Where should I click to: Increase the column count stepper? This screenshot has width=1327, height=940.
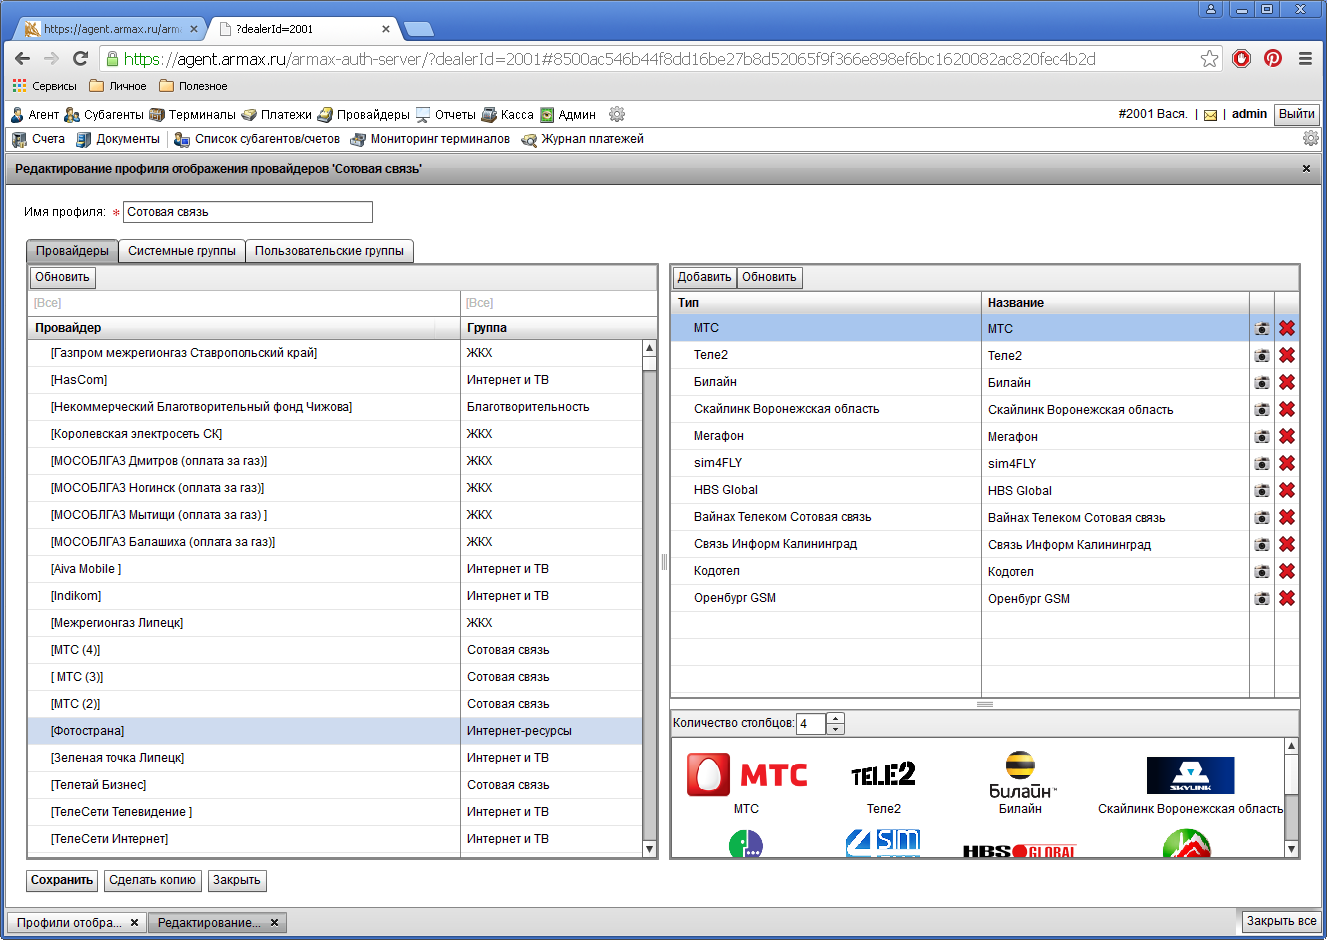point(836,718)
